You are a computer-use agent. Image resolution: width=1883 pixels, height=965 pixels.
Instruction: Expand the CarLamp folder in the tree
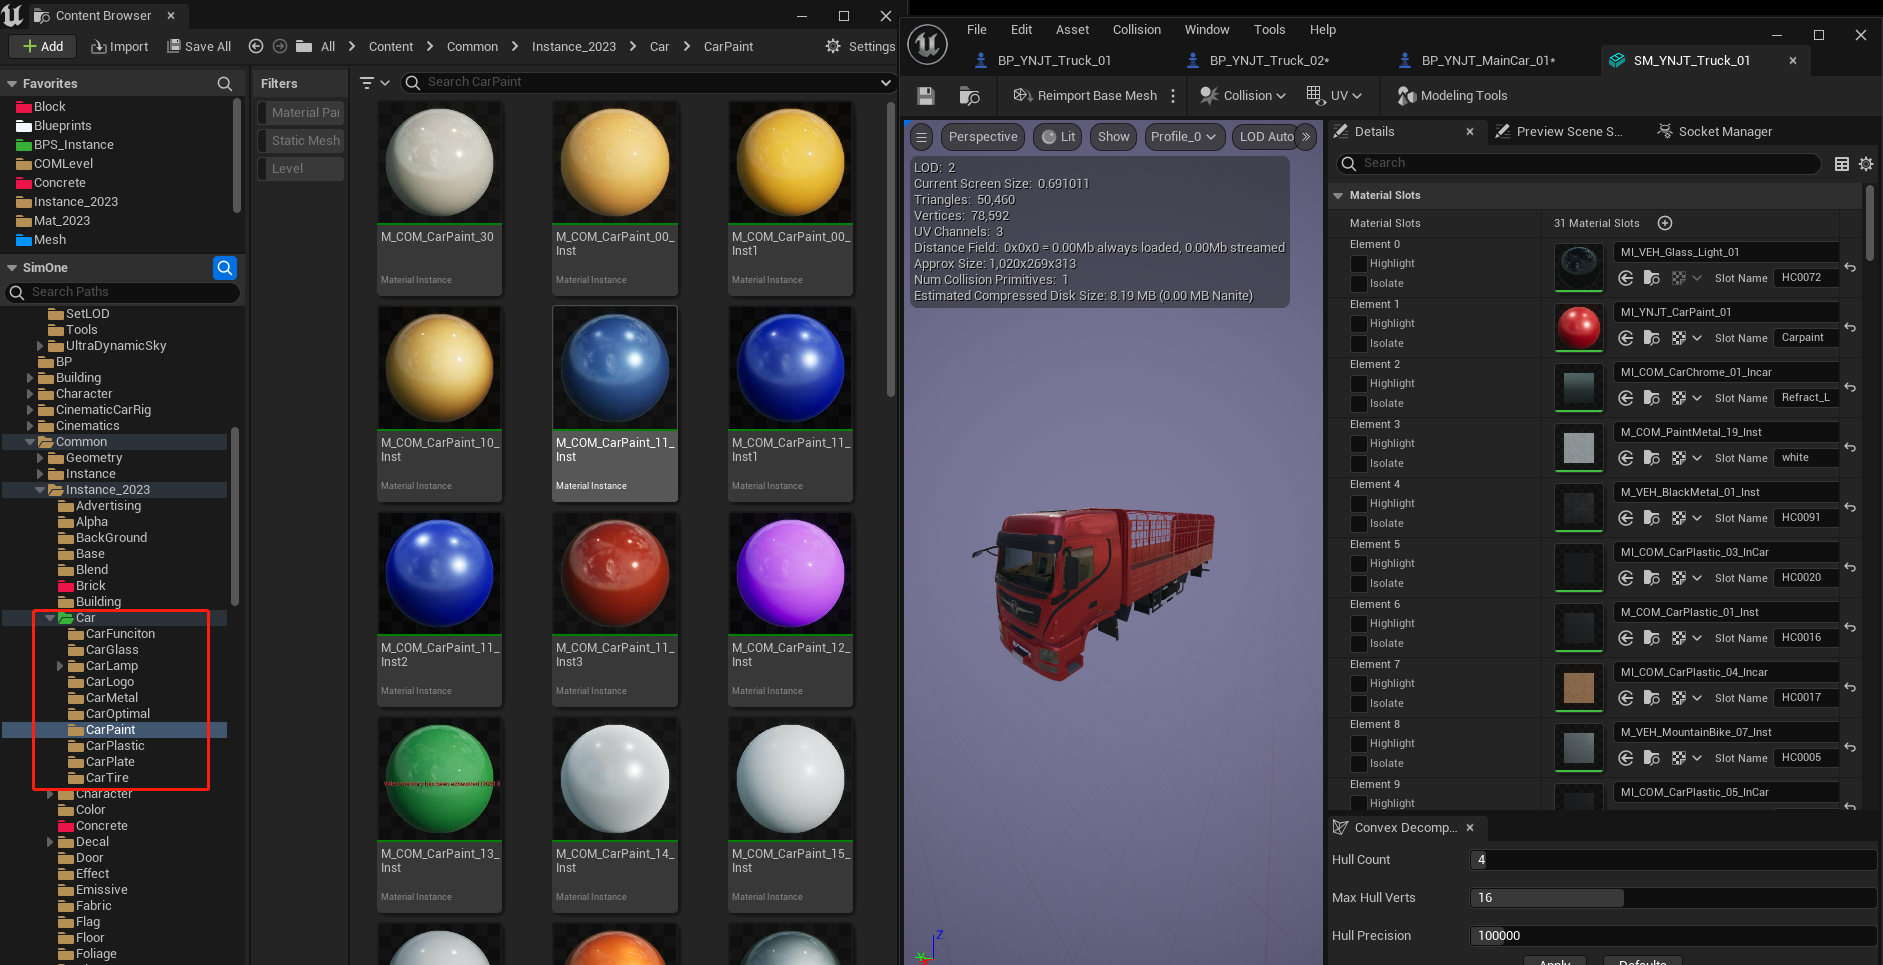tap(60, 666)
